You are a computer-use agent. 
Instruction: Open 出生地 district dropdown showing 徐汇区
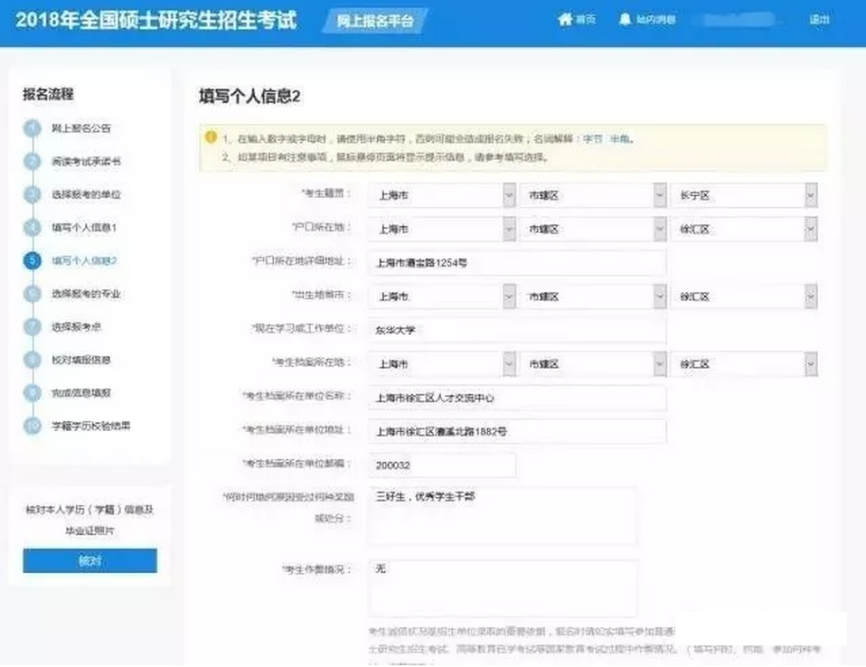(810, 297)
